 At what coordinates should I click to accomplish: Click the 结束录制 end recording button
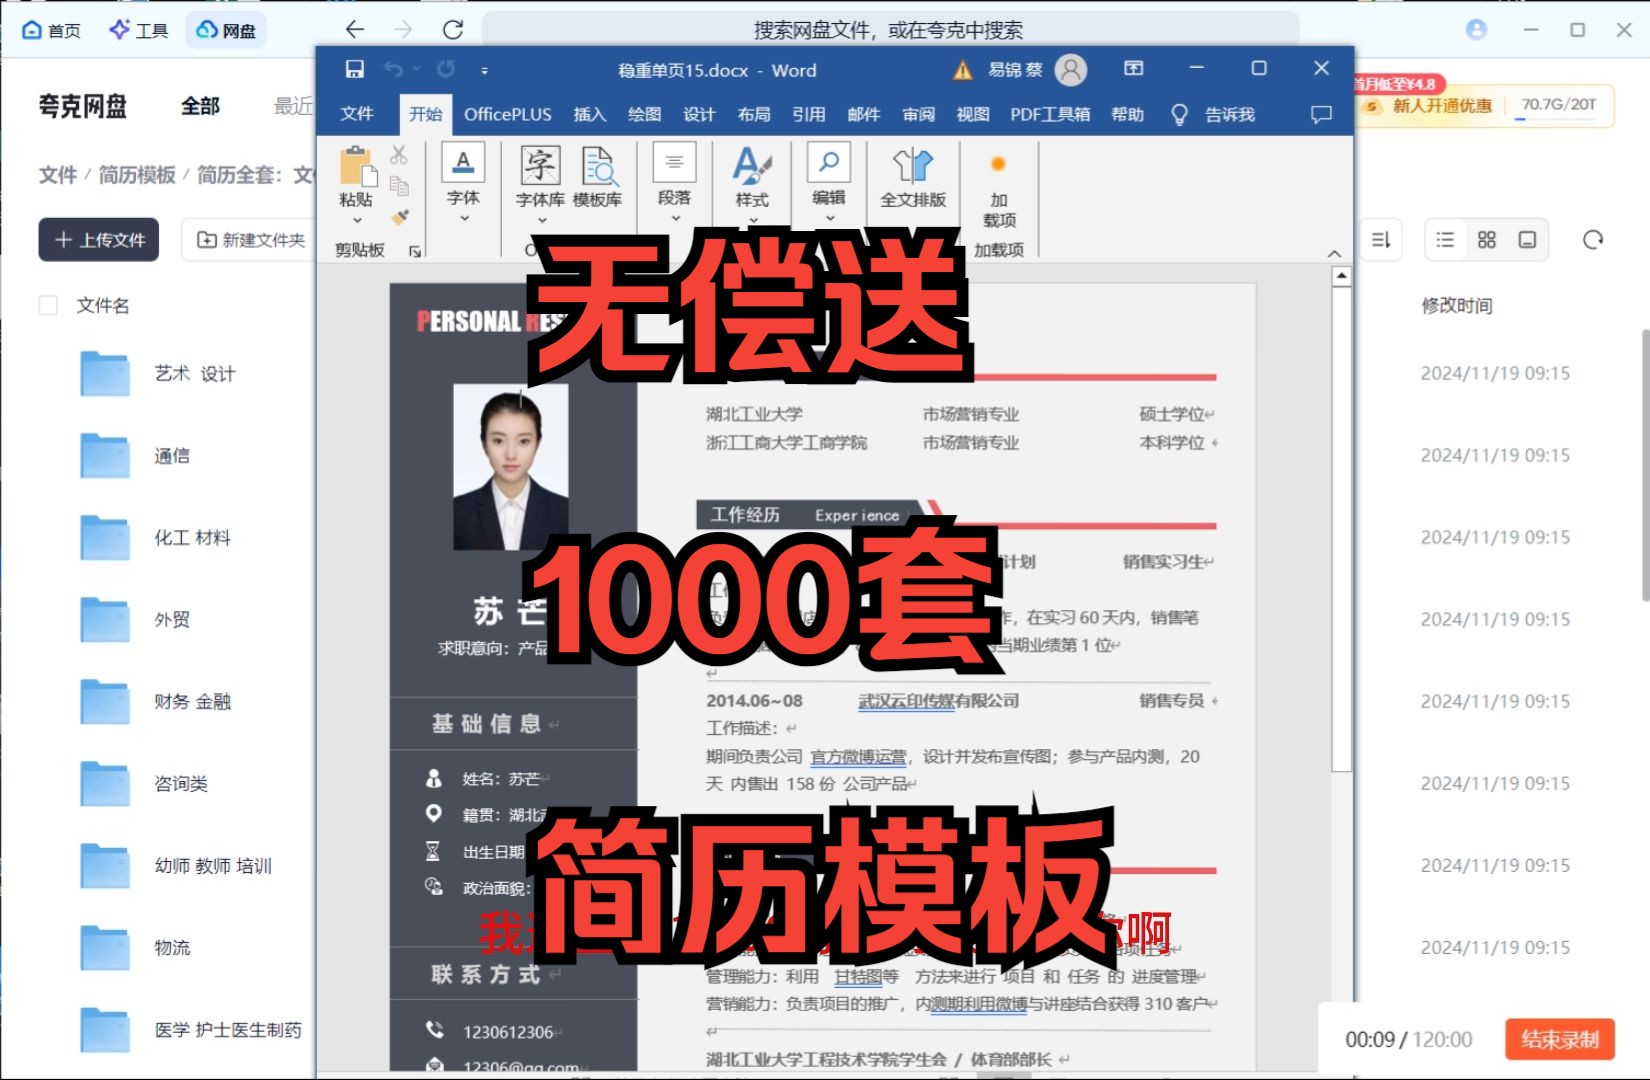tap(1560, 1039)
